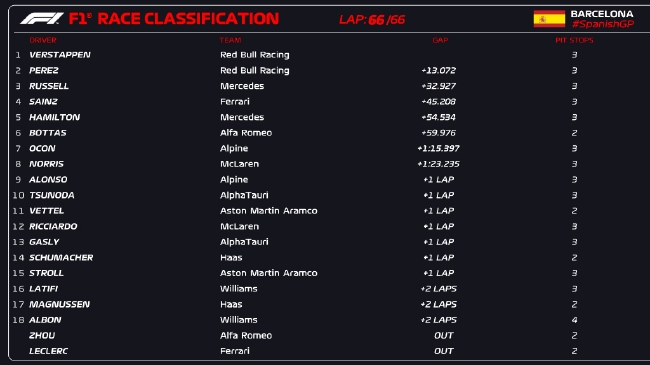This screenshot has width=650, height=365.
Task: Select the TEAM column header
Action: tap(230, 40)
